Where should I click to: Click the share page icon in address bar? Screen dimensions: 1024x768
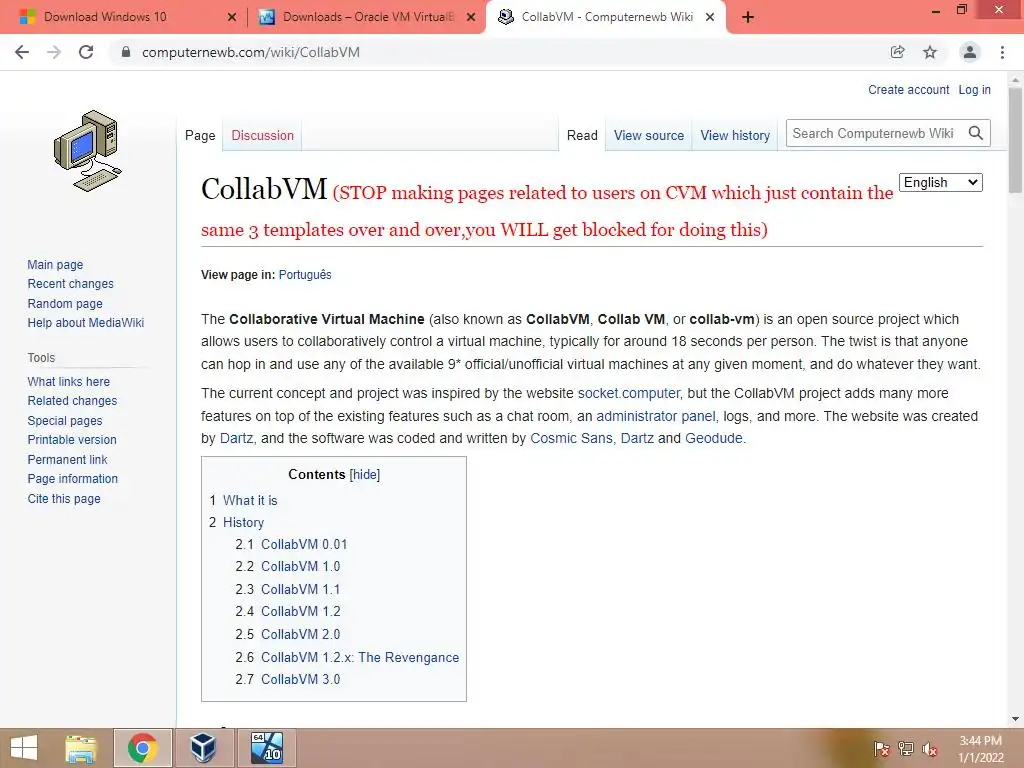(x=898, y=52)
